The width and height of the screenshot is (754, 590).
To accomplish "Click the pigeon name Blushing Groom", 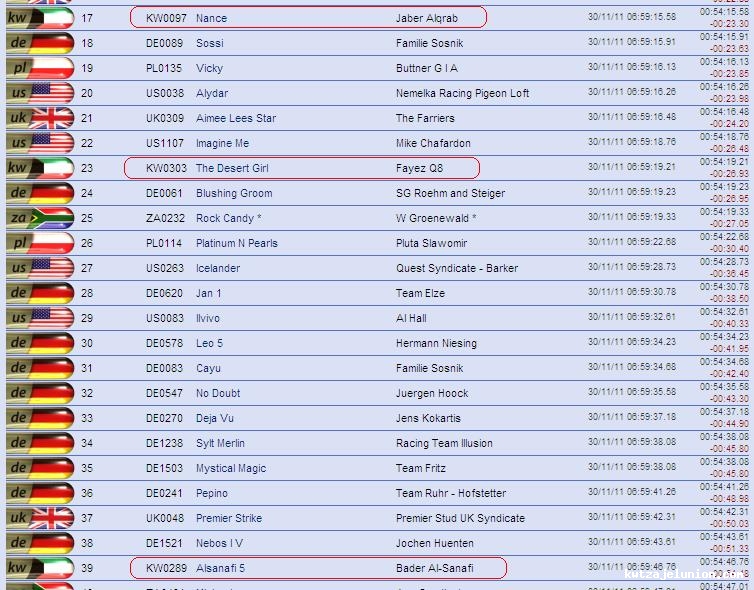I will (x=233, y=193).
